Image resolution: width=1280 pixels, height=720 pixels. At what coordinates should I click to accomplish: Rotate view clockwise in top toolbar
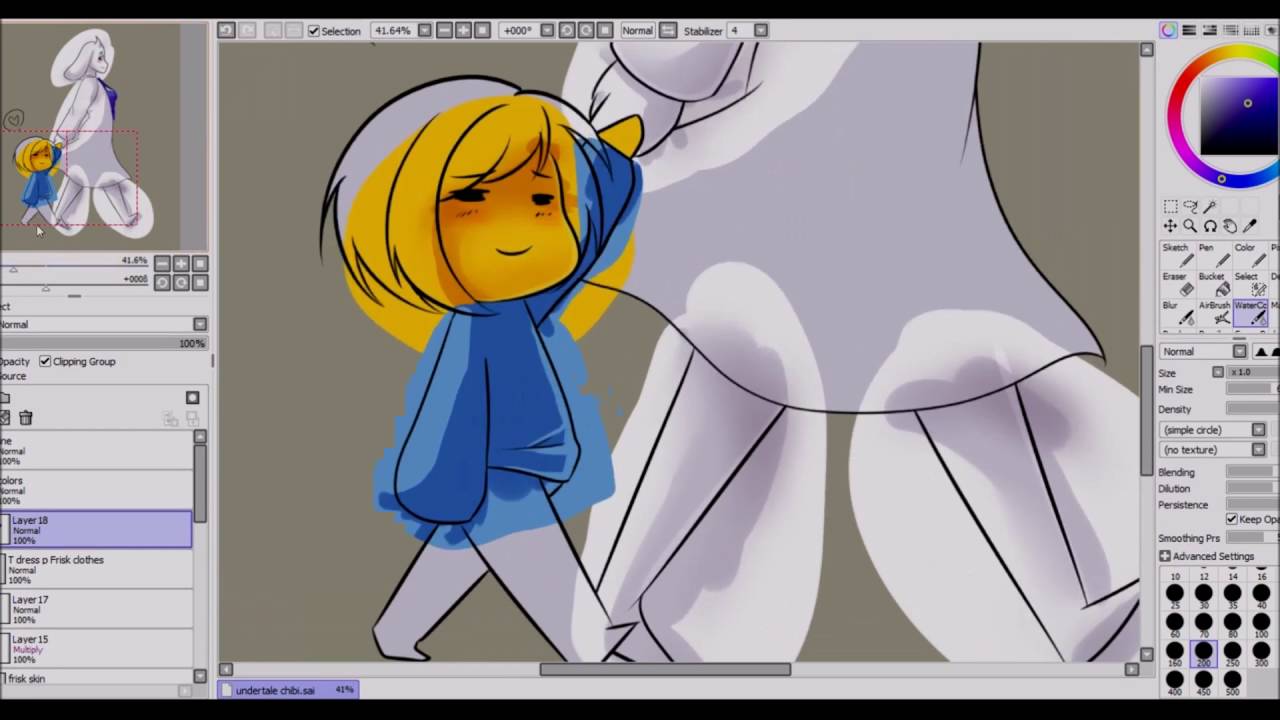pyautogui.click(x=586, y=31)
